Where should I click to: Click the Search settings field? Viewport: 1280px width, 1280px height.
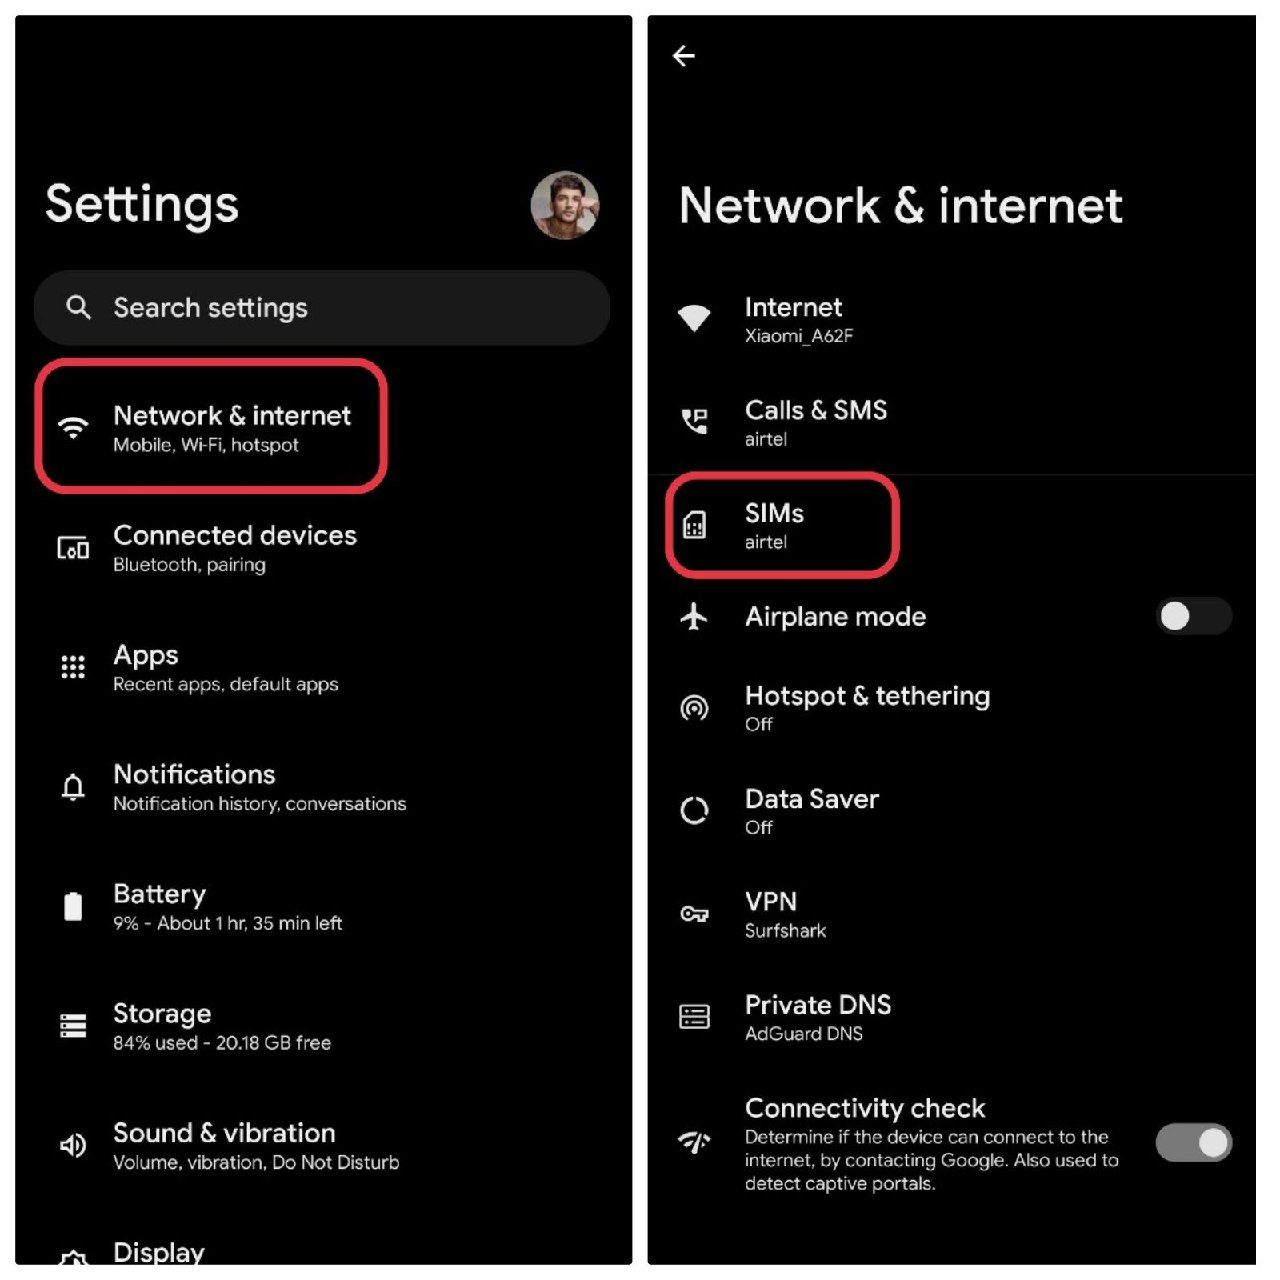coord(322,308)
